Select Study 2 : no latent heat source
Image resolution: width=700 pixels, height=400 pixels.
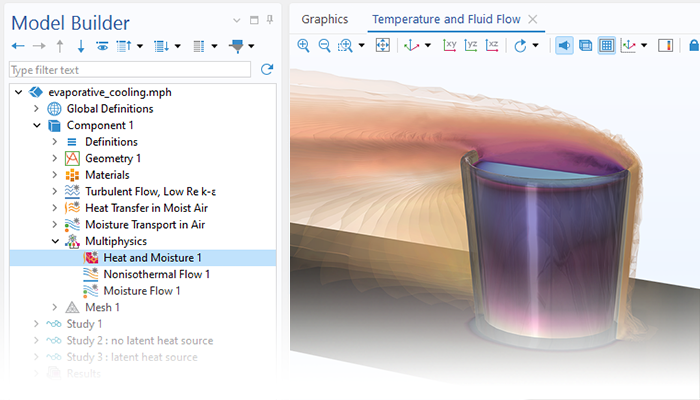click(x=140, y=340)
